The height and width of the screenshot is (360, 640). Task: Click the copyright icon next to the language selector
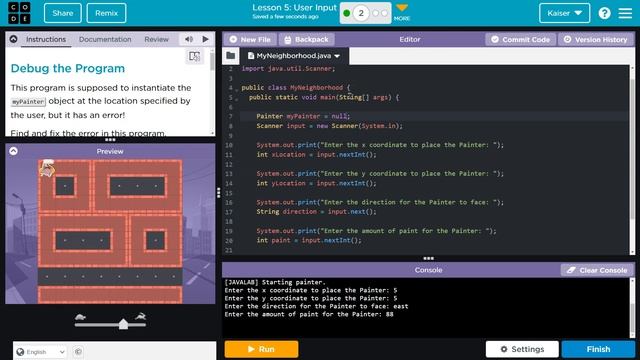coord(78,351)
